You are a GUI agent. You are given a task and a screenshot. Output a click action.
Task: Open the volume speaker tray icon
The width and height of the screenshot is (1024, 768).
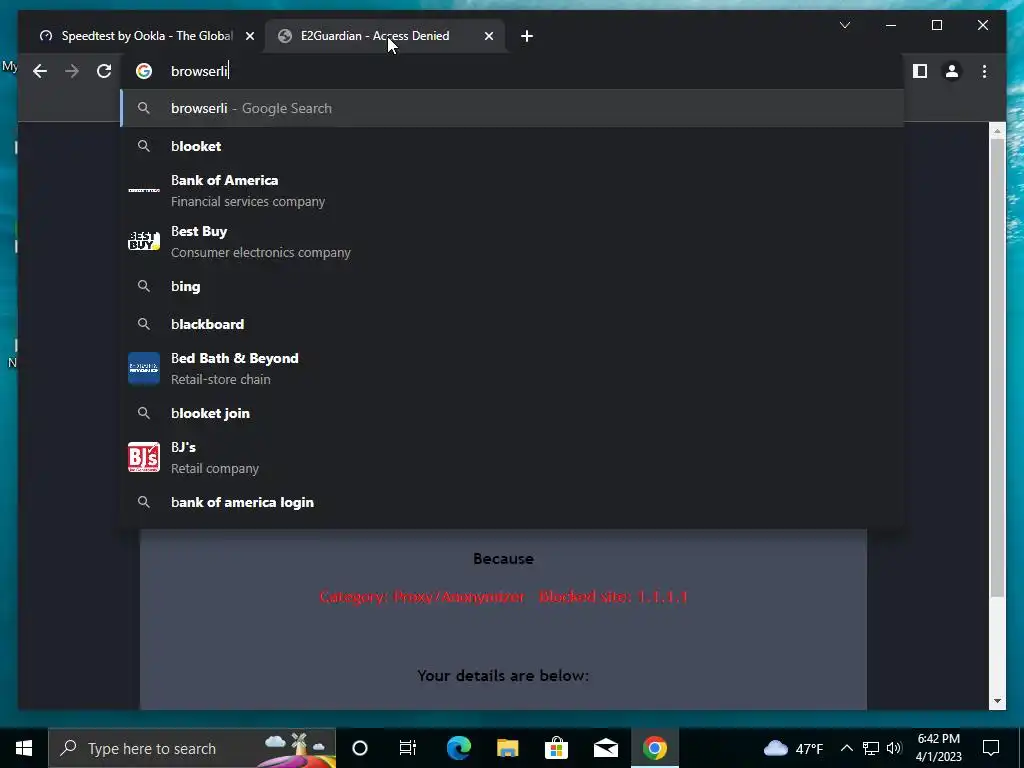click(x=894, y=748)
